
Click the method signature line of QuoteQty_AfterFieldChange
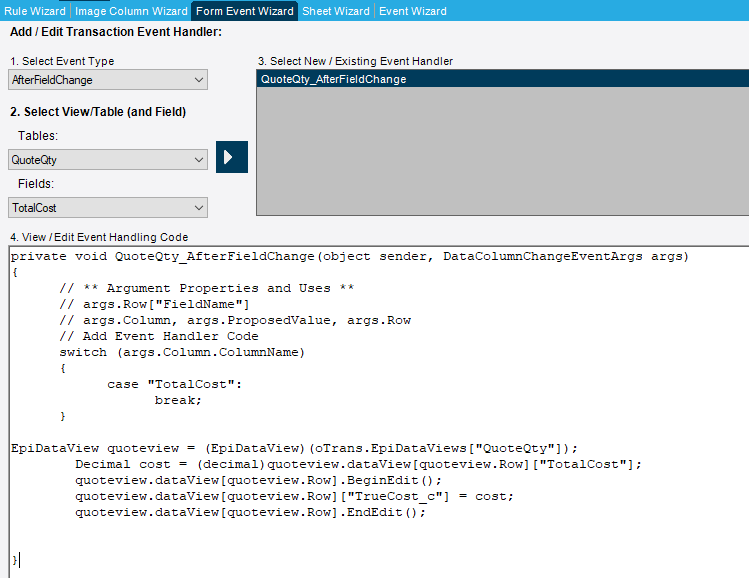(350, 257)
